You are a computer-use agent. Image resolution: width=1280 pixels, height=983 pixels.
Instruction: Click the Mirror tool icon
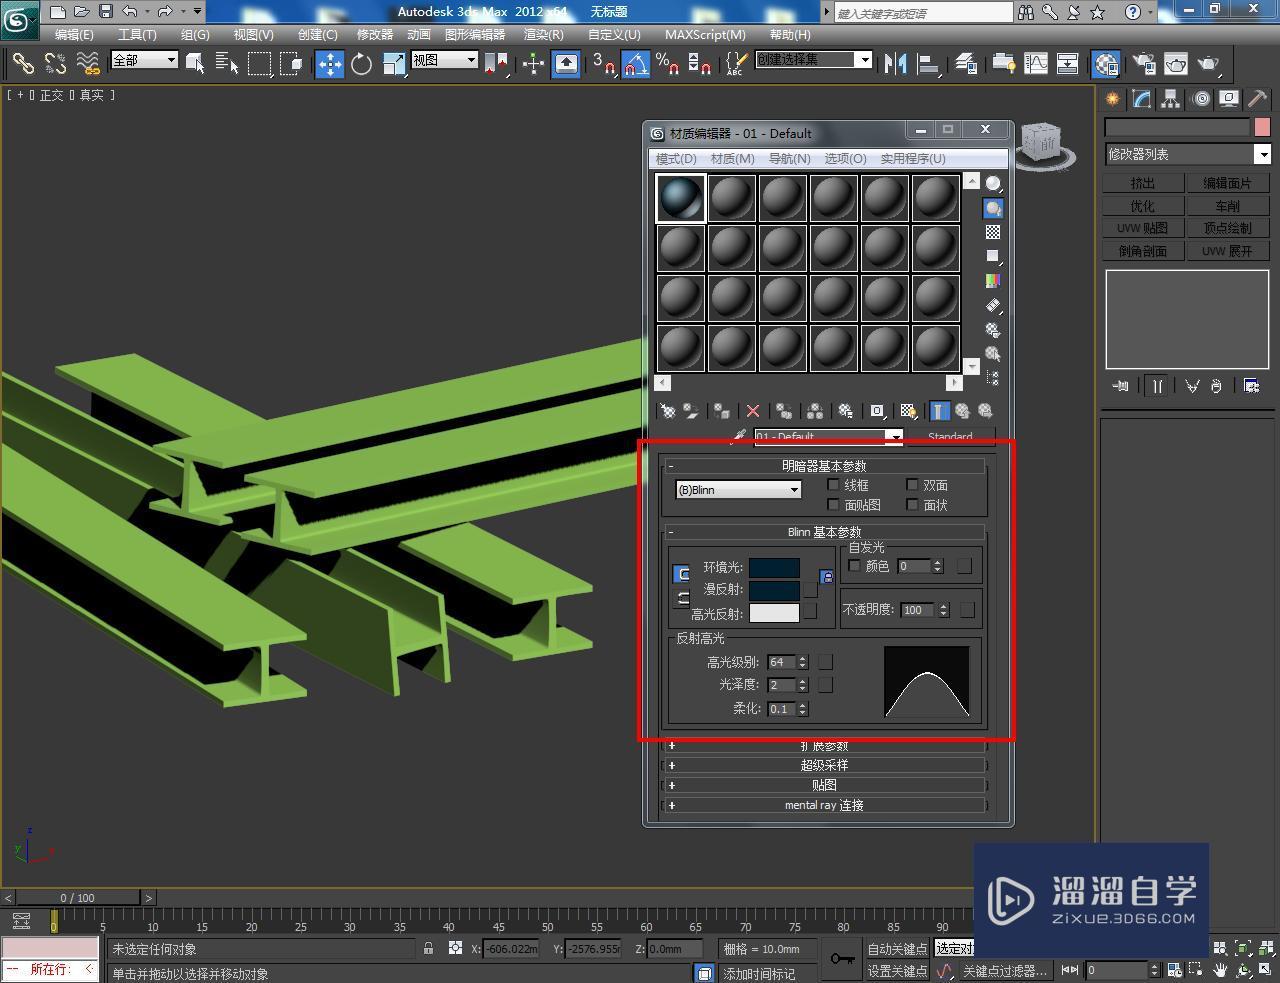click(x=895, y=65)
